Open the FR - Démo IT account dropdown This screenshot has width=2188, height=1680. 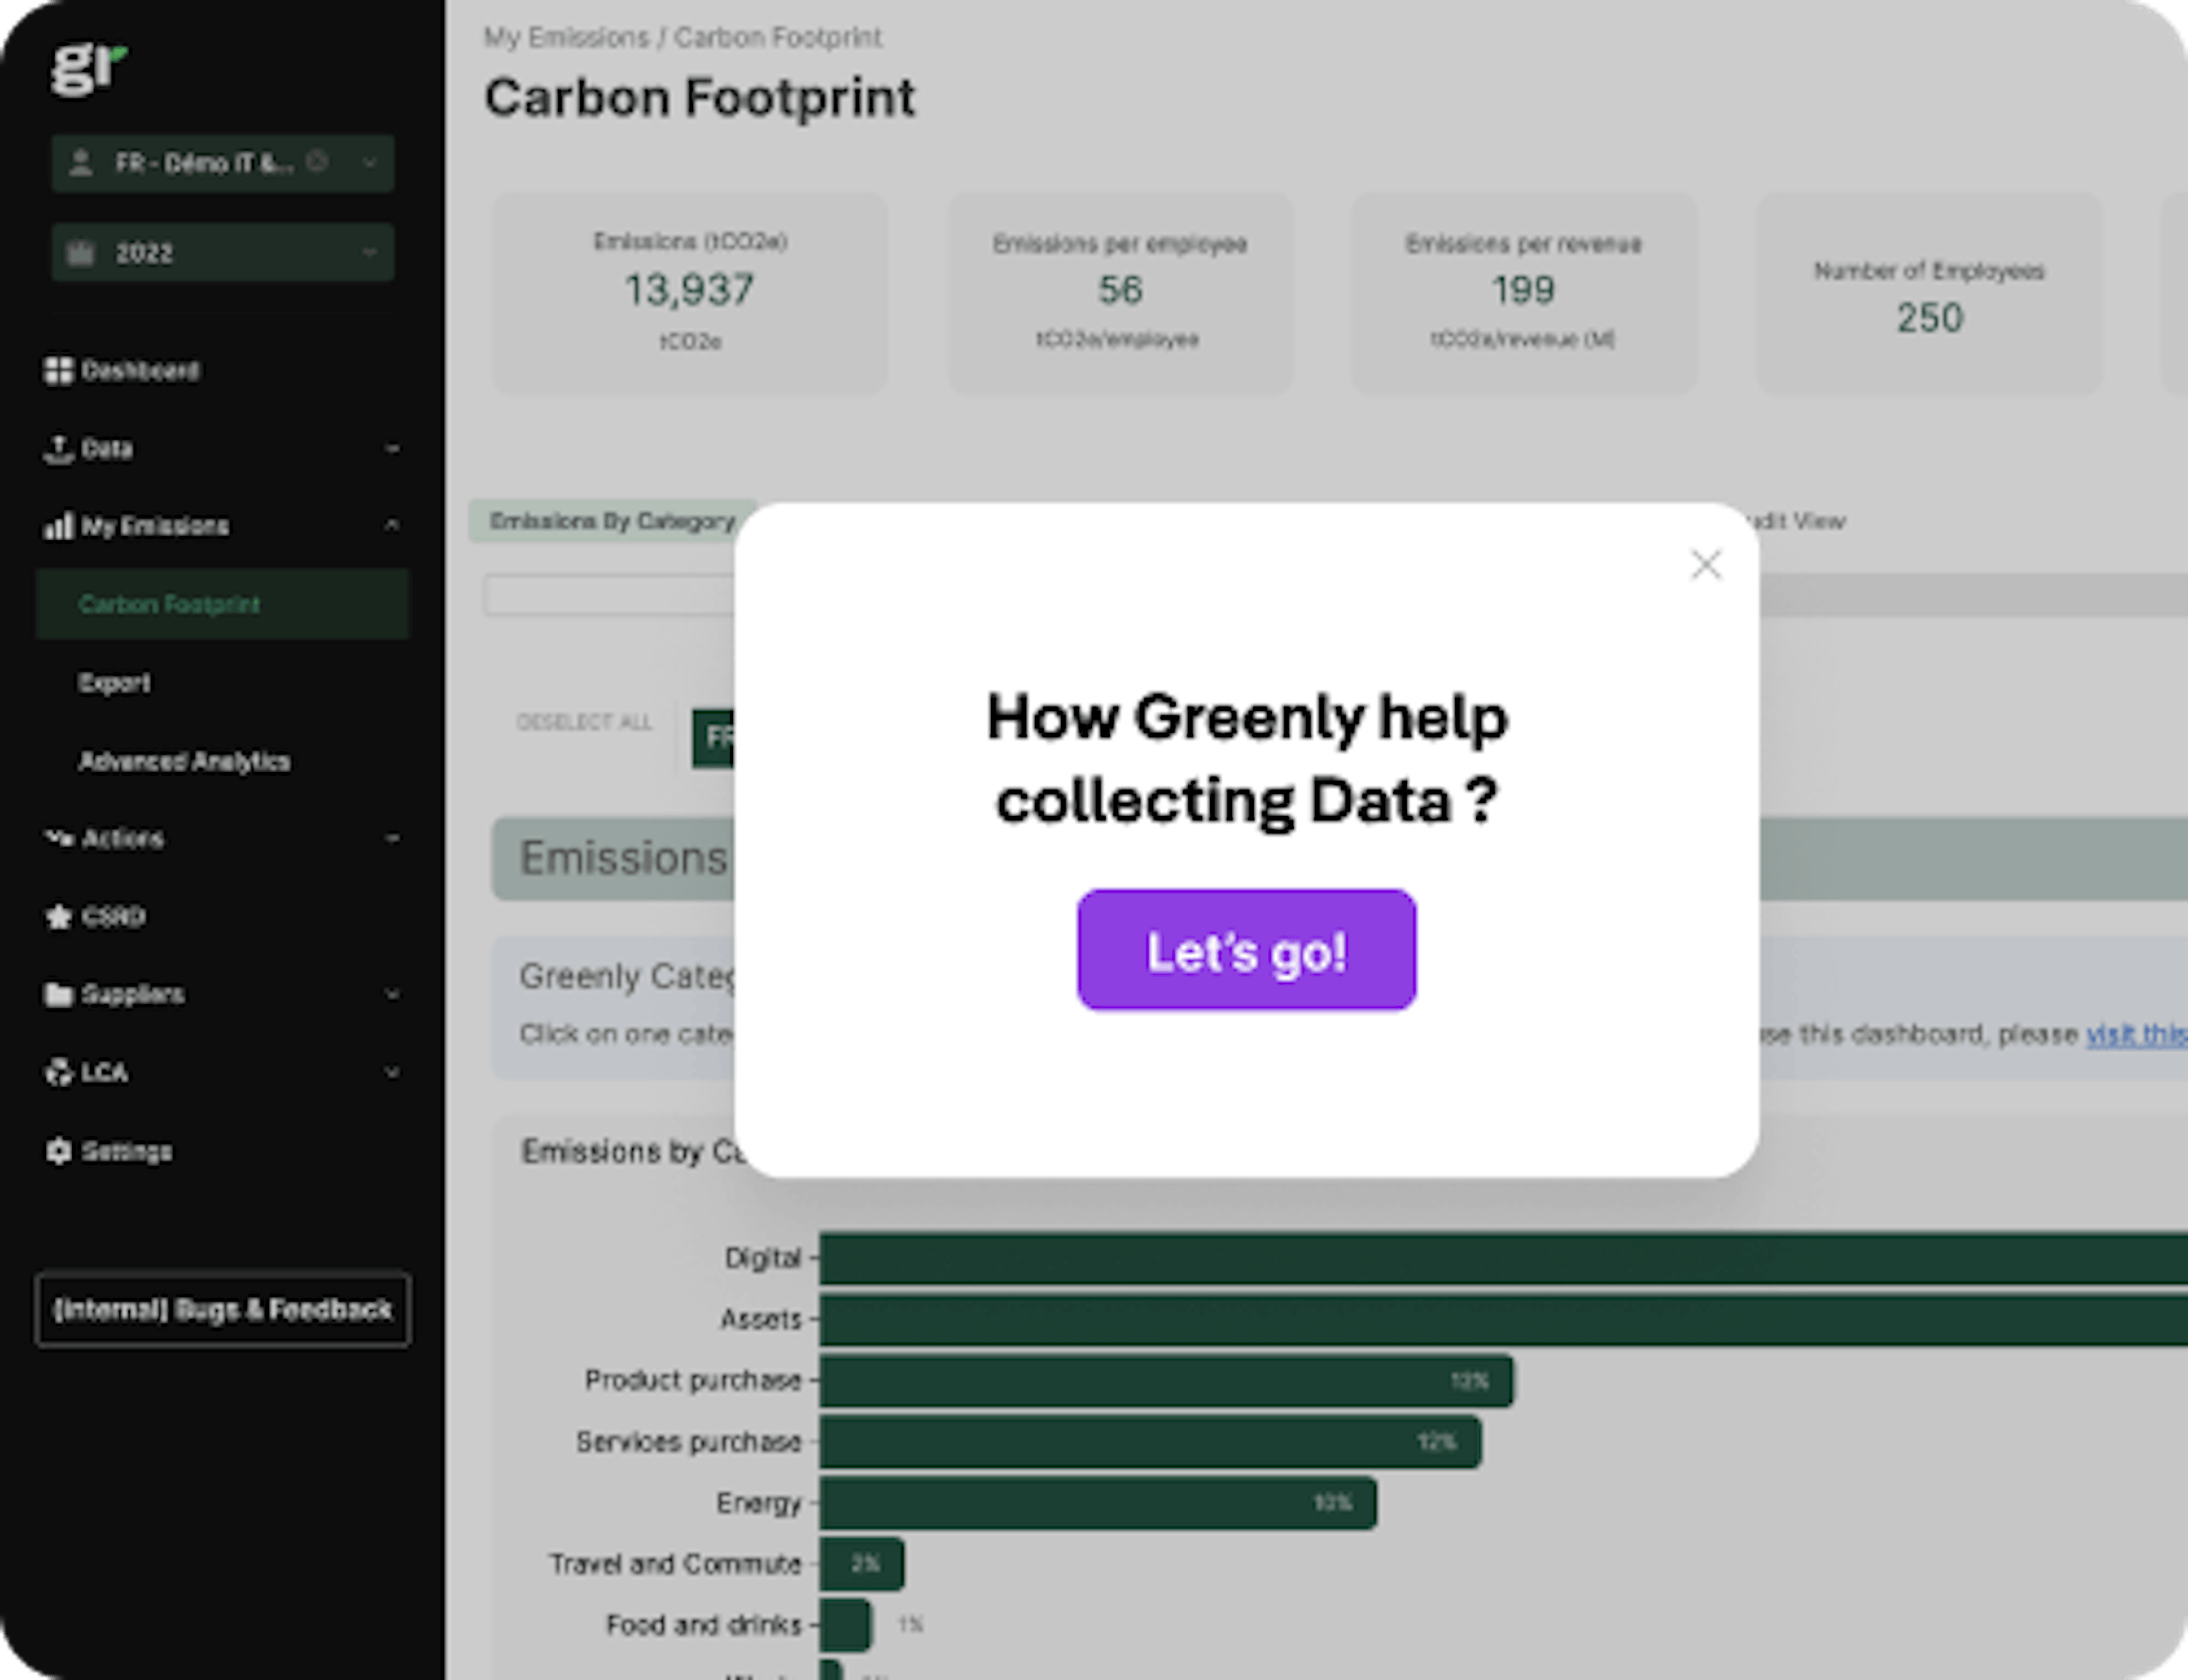click(x=222, y=163)
